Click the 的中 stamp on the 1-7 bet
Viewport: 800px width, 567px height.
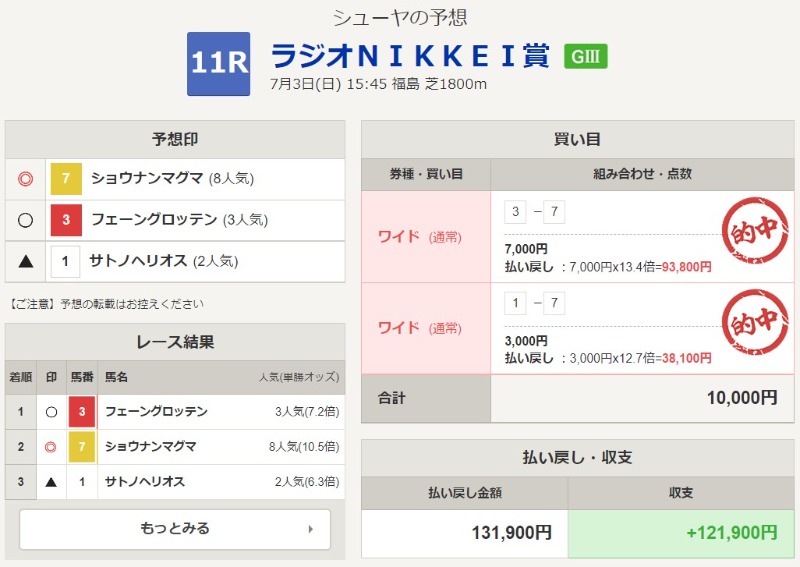[x=755, y=323]
